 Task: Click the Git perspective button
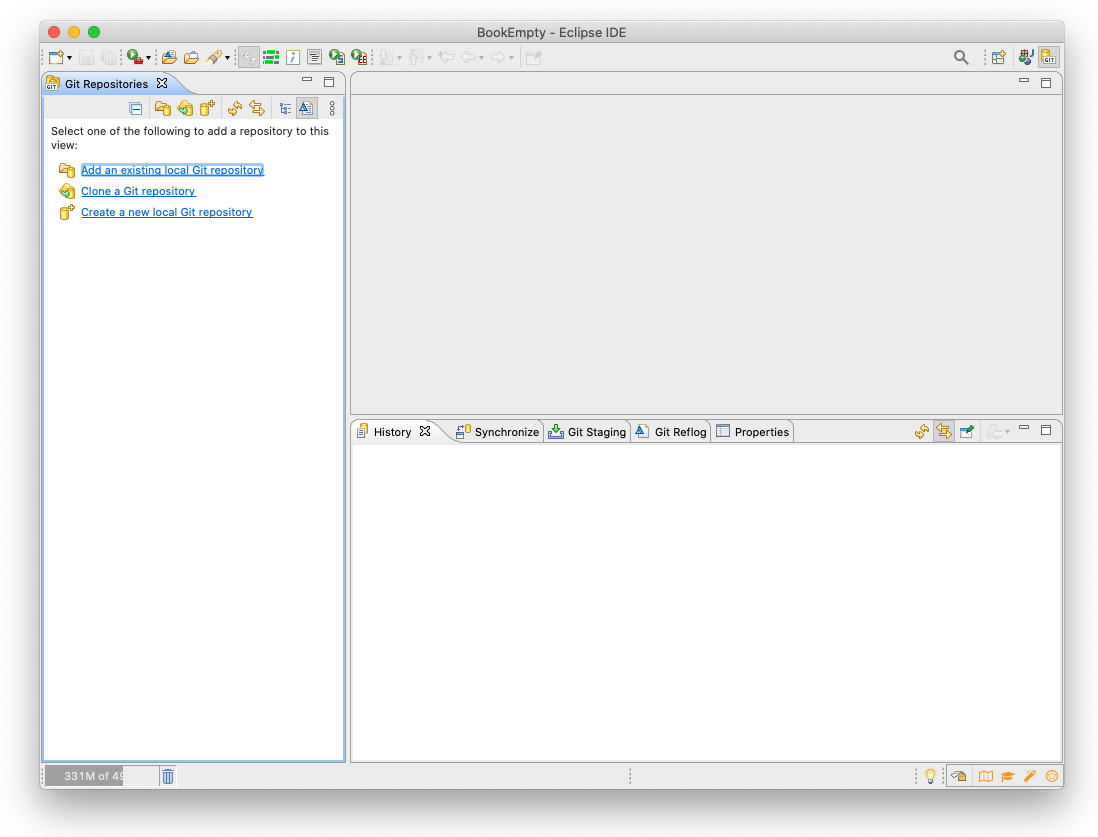click(1048, 58)
